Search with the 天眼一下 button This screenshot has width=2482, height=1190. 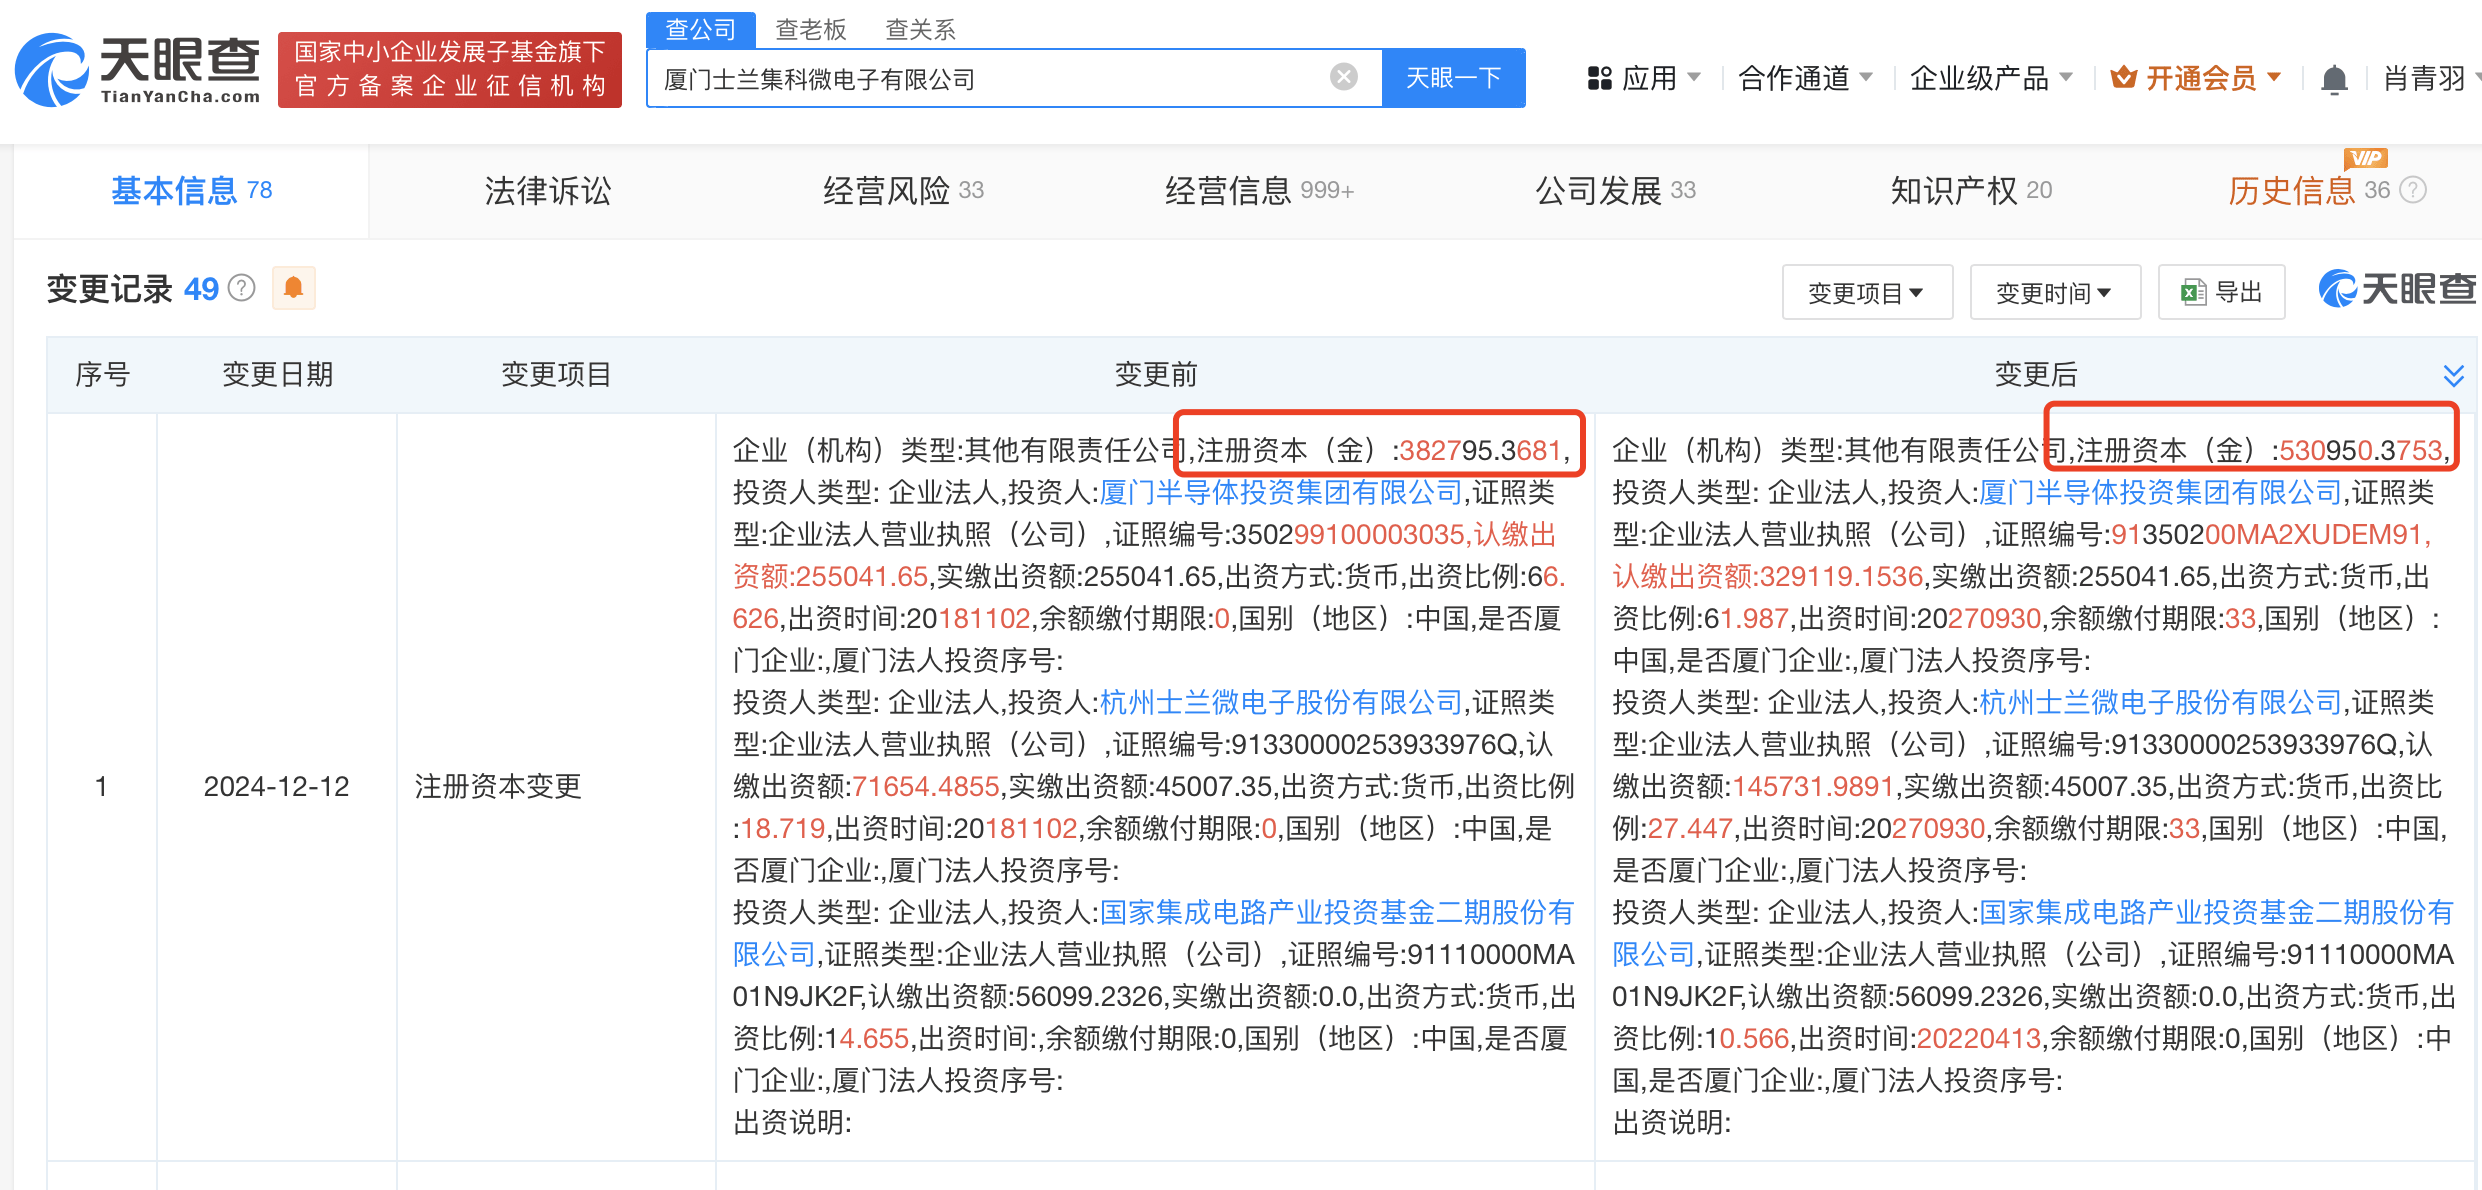point(1453,78)
